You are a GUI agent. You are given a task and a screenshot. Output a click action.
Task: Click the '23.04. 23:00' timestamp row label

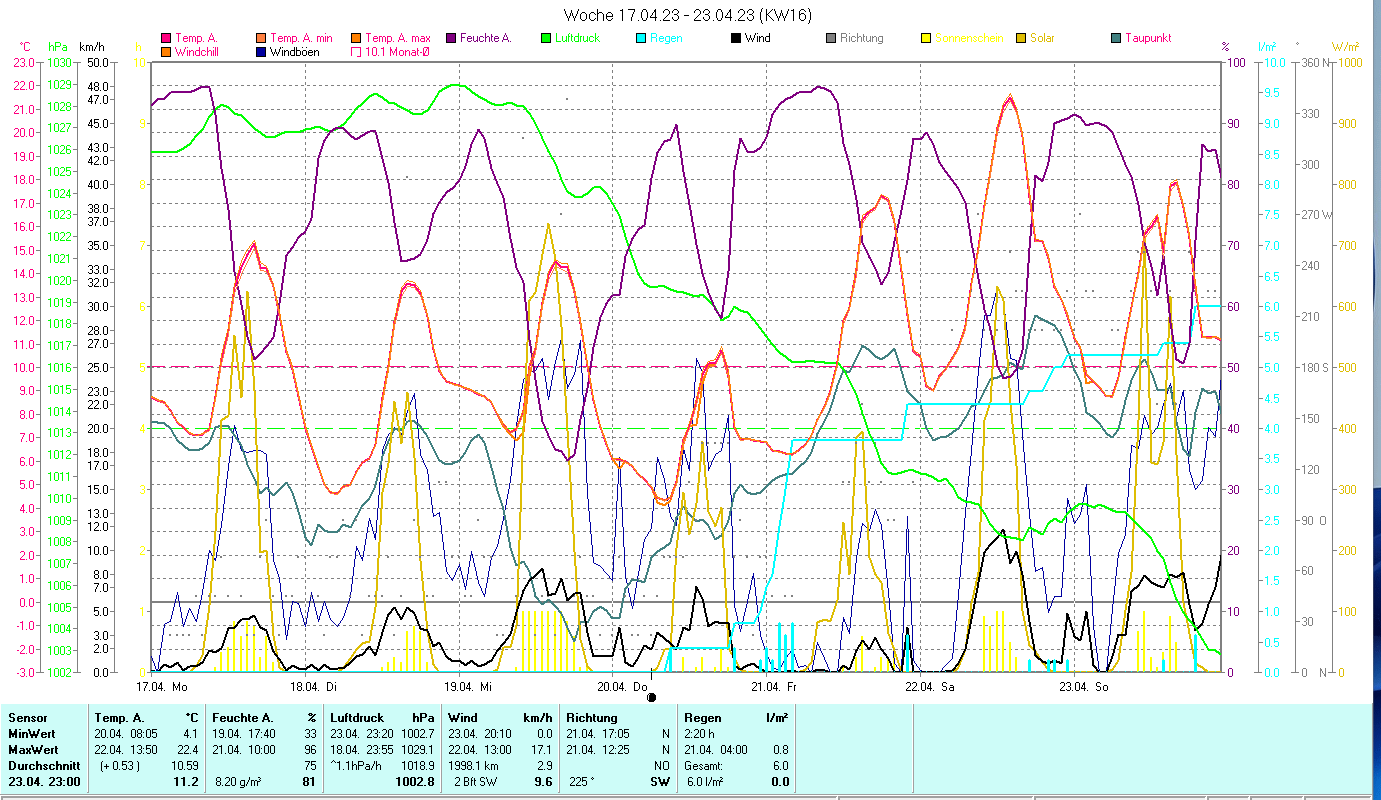coord(42,781)
